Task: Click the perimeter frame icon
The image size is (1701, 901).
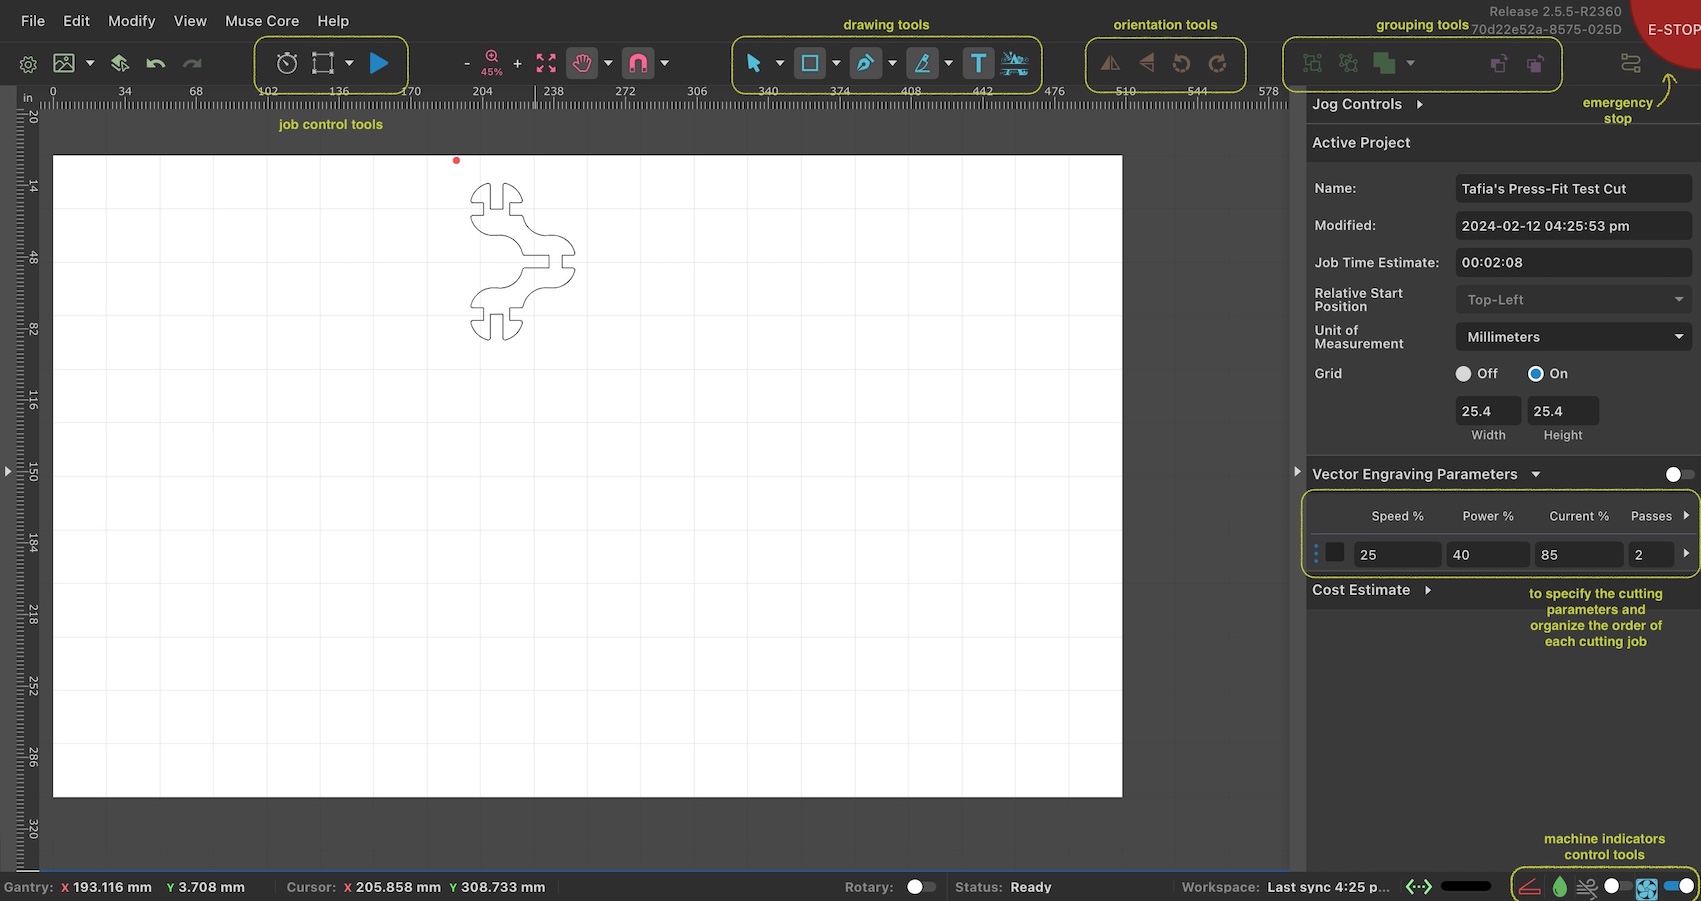Action: pos(322,63)
